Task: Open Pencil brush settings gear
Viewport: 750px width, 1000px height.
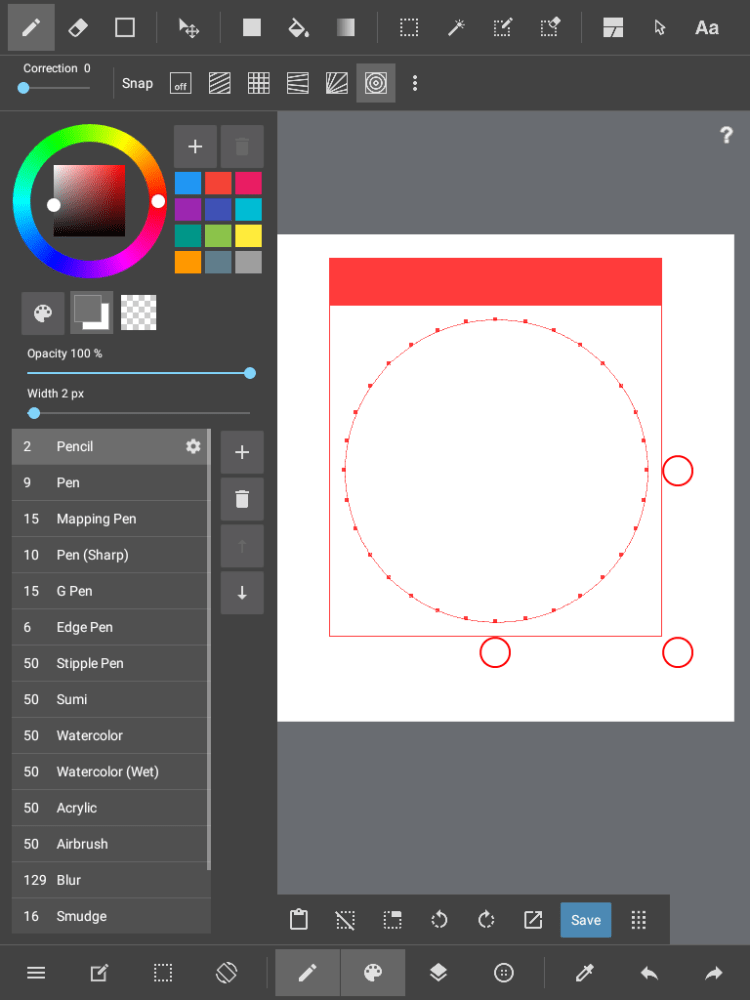Action: click(193, 446)
